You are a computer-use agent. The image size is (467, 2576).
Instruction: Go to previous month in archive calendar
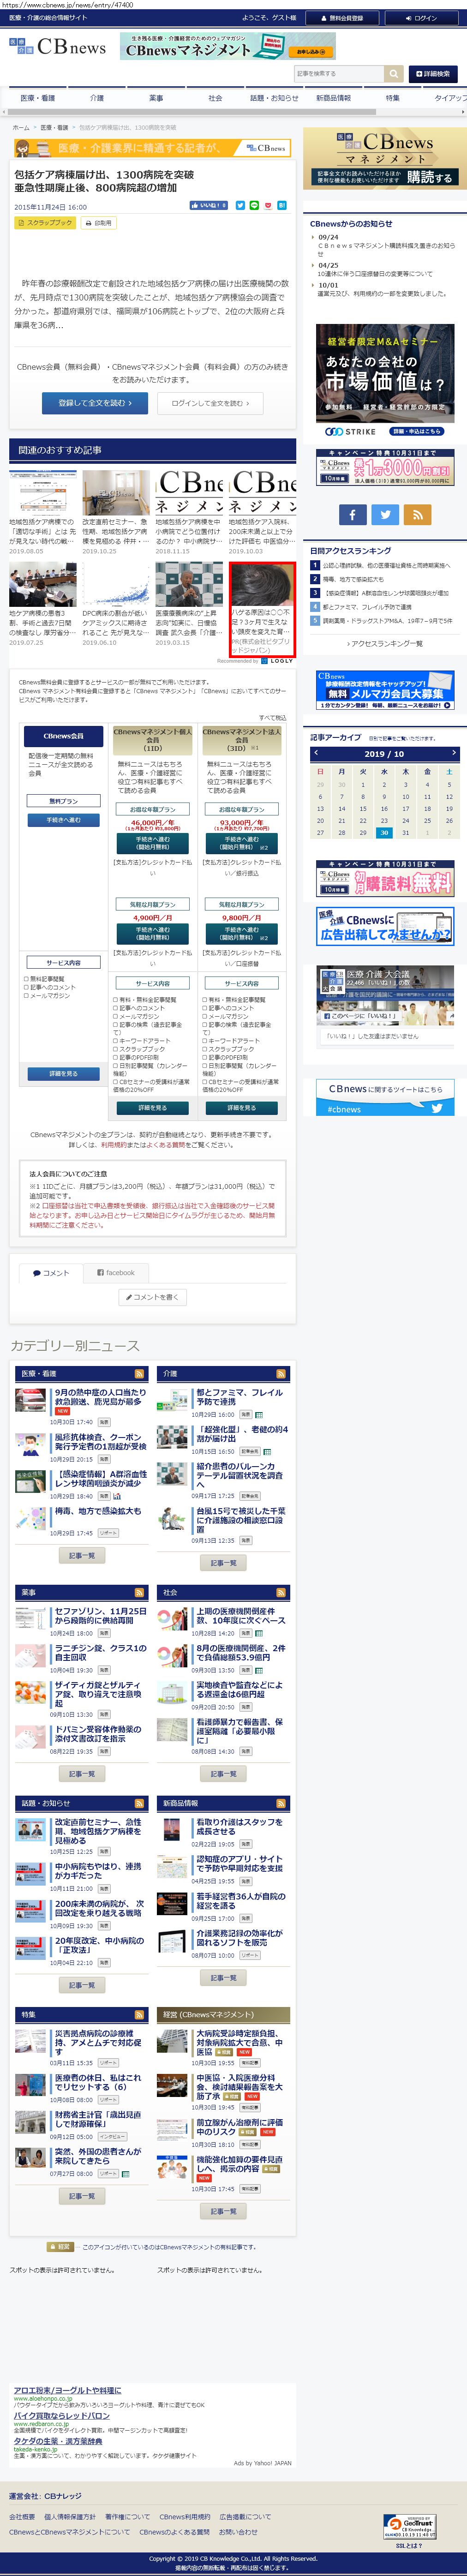click(316, 752)
